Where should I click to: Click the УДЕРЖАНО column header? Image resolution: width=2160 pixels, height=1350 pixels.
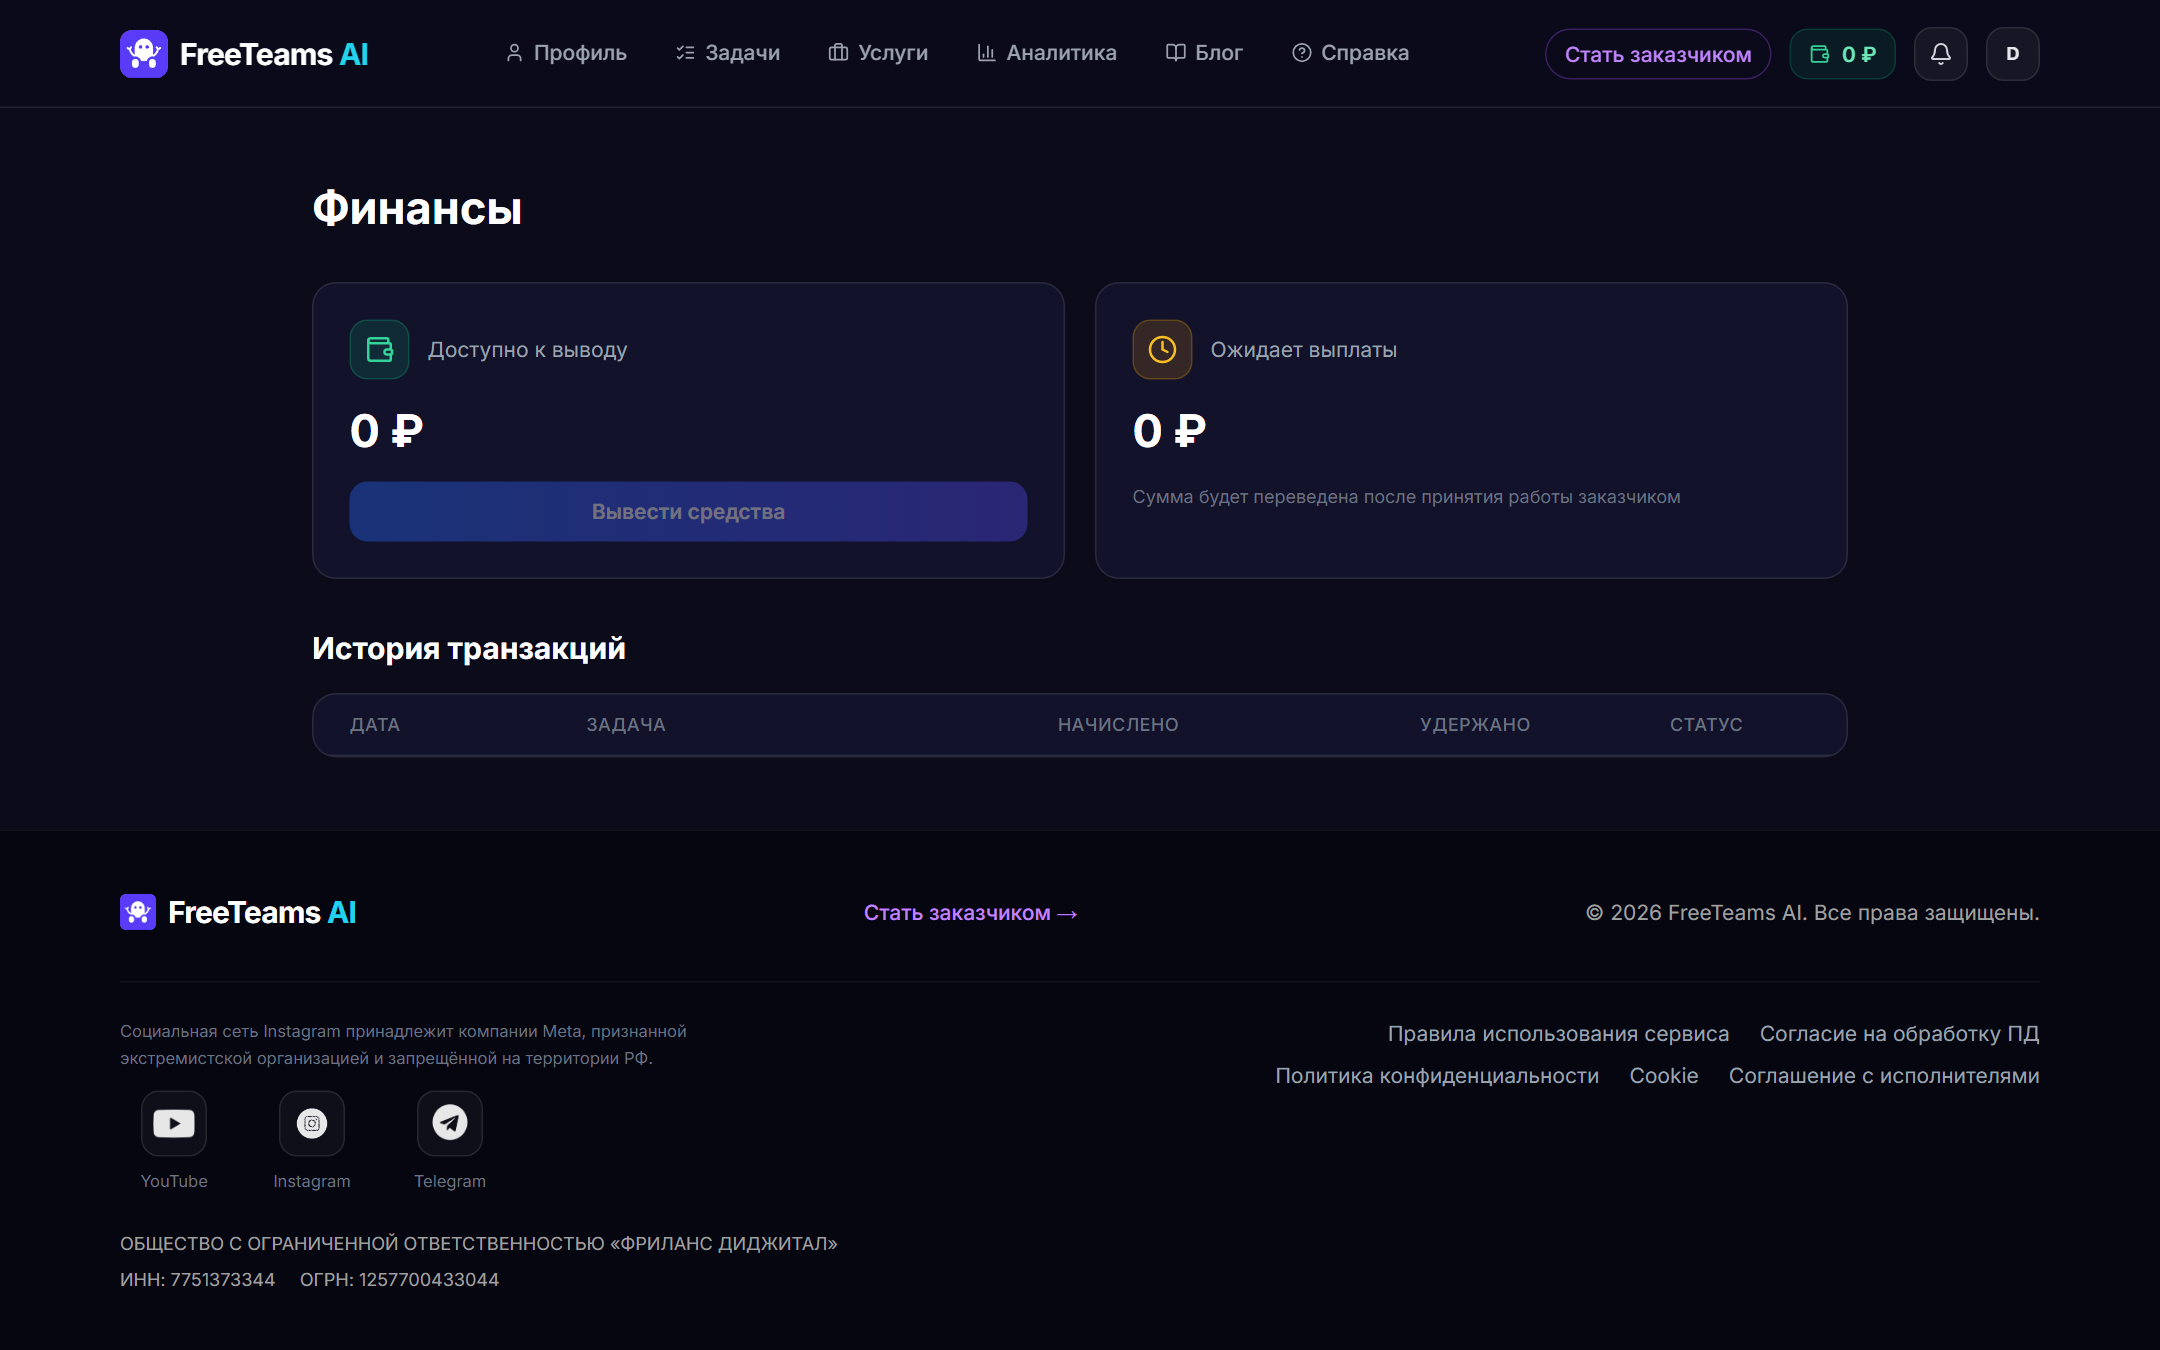tap(1475, 725)
